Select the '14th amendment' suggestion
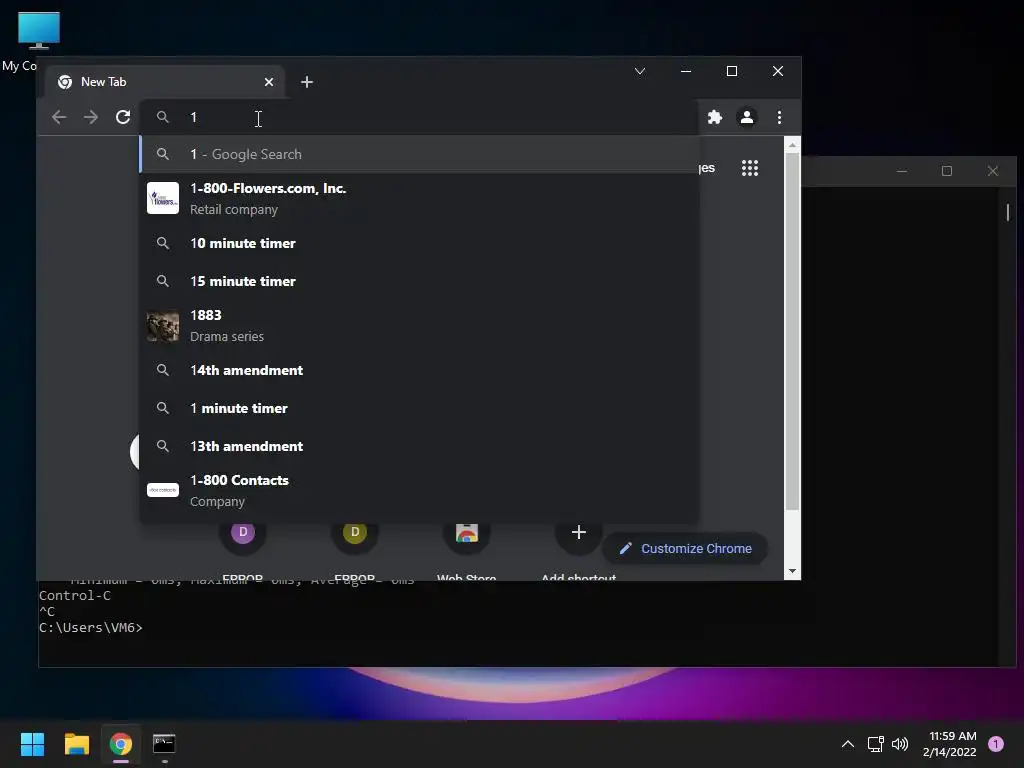 419,370
